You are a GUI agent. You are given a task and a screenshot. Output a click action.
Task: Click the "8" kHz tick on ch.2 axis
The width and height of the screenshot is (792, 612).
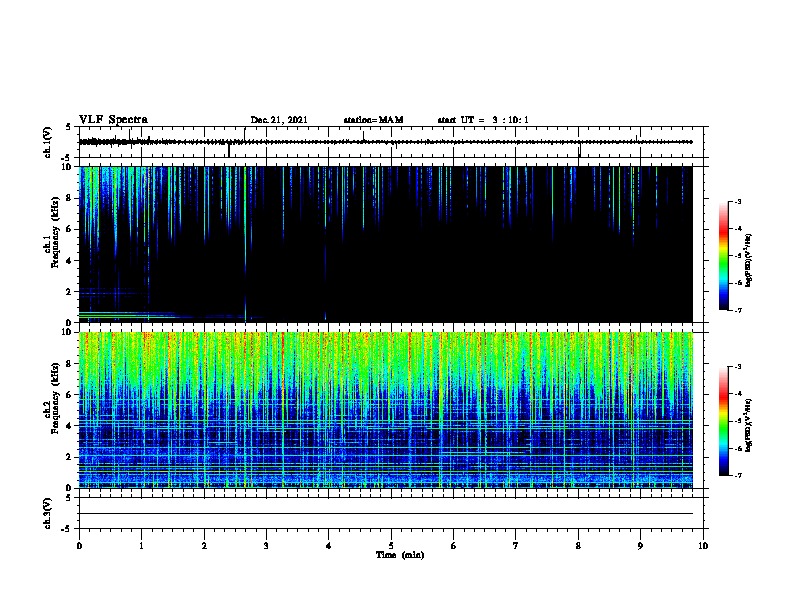pyautogui.click(x=69, y=364)
